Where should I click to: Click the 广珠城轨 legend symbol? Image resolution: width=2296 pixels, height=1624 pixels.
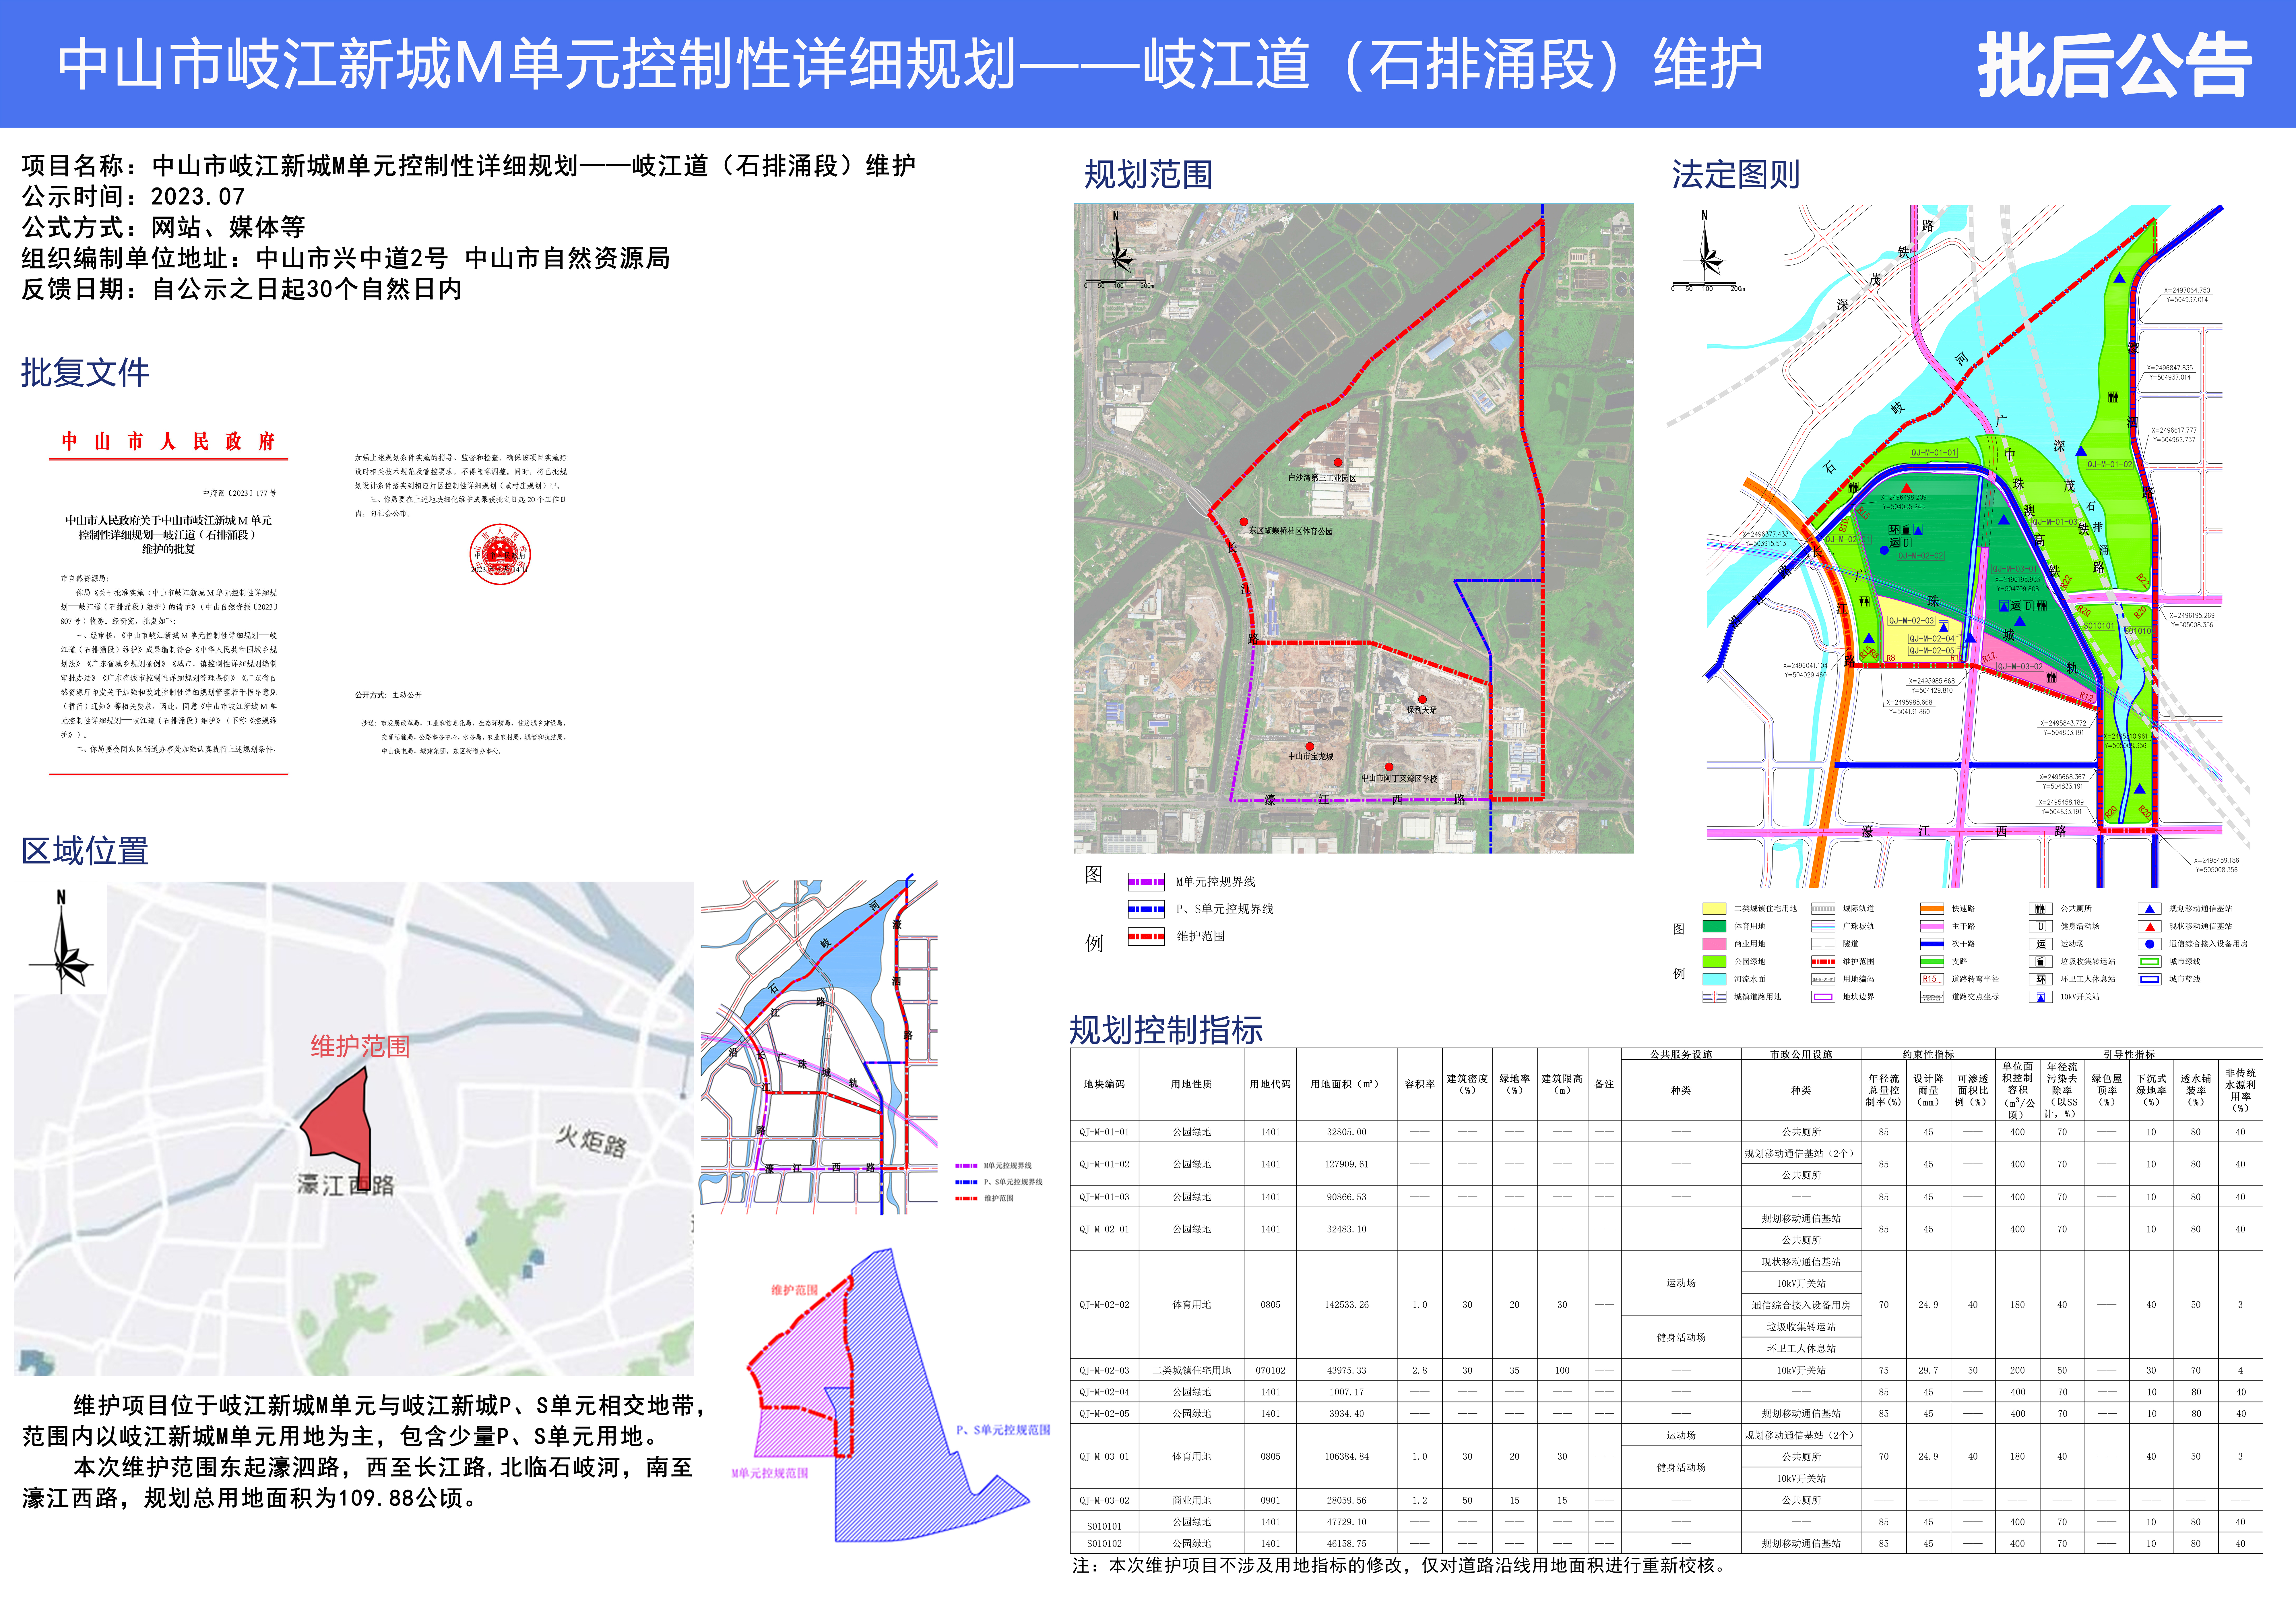click(x=1823, y=926)
